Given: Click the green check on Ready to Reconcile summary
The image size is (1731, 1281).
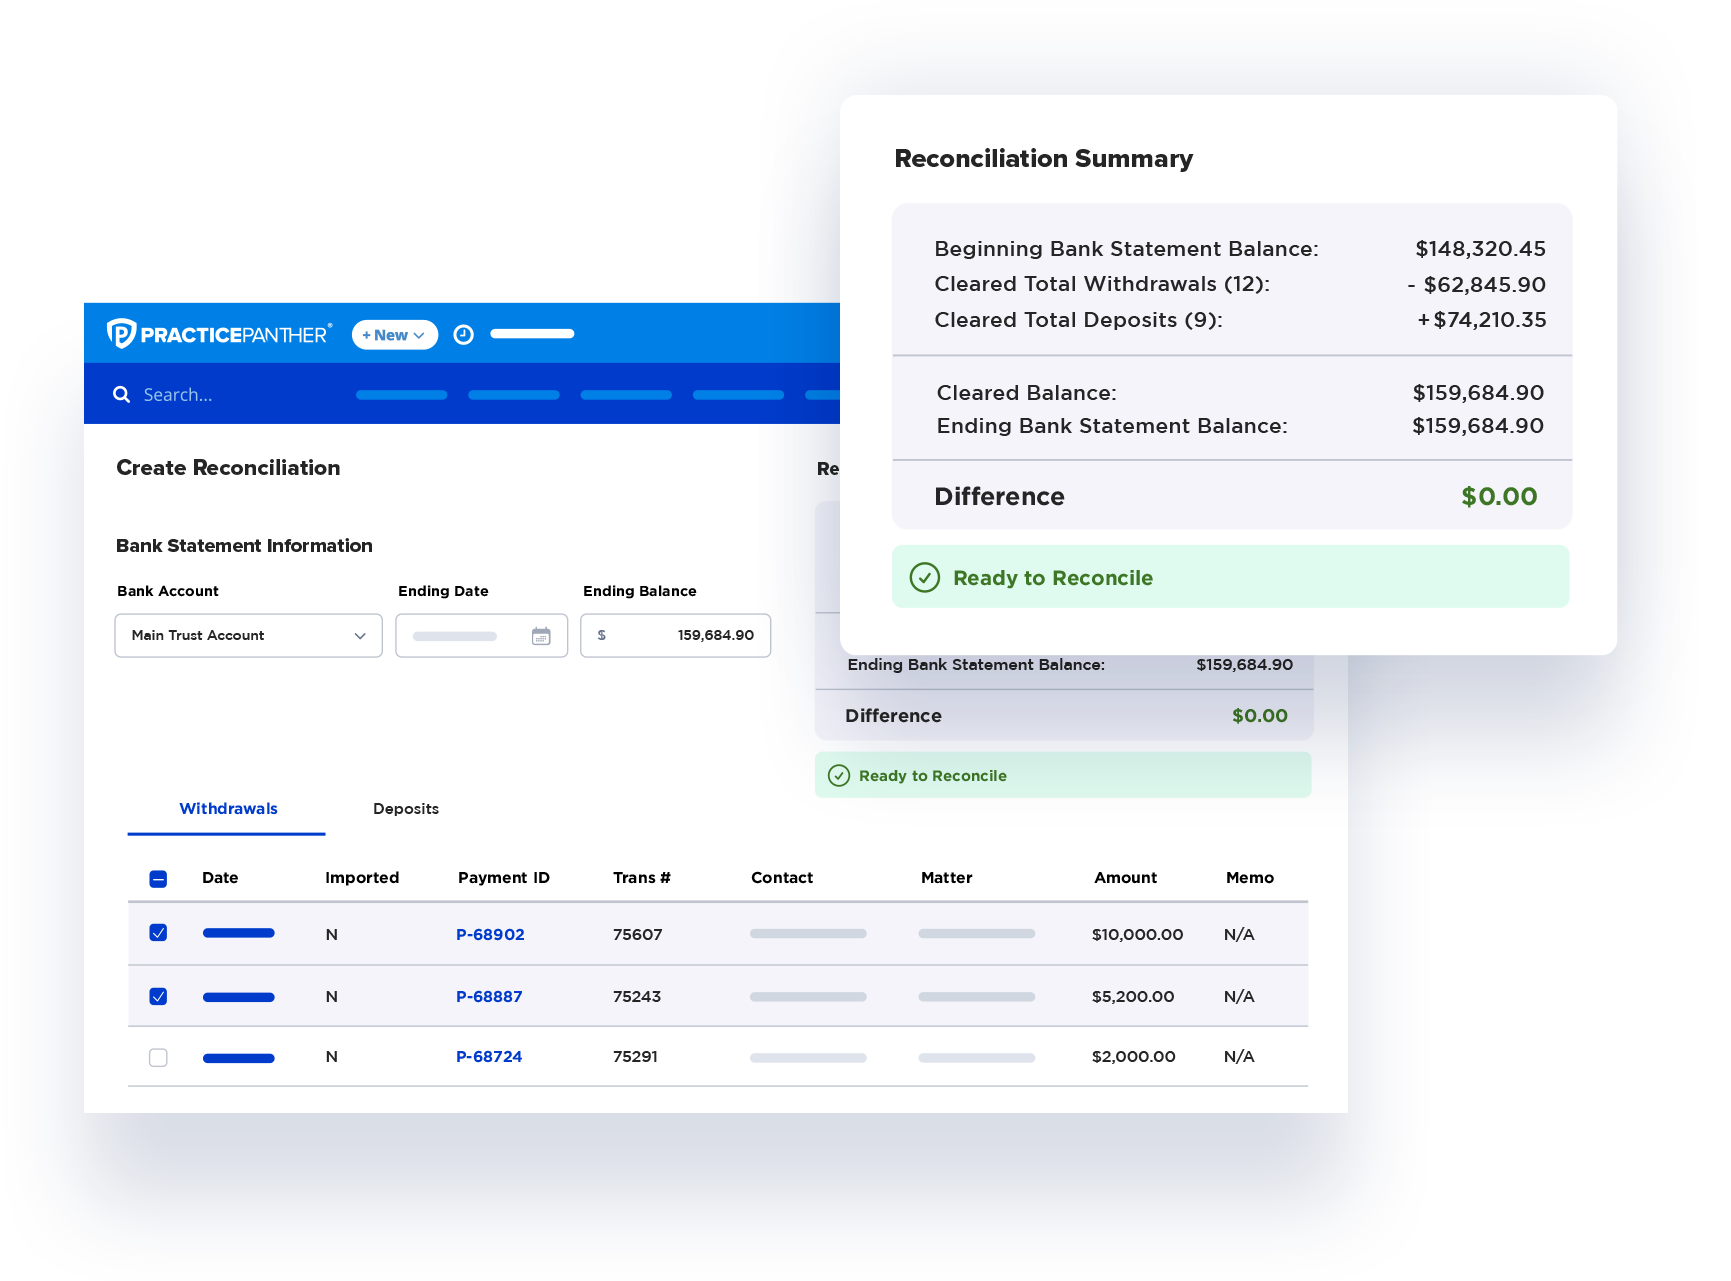Looking at the screenshot, I should click(x=924, y=577).
